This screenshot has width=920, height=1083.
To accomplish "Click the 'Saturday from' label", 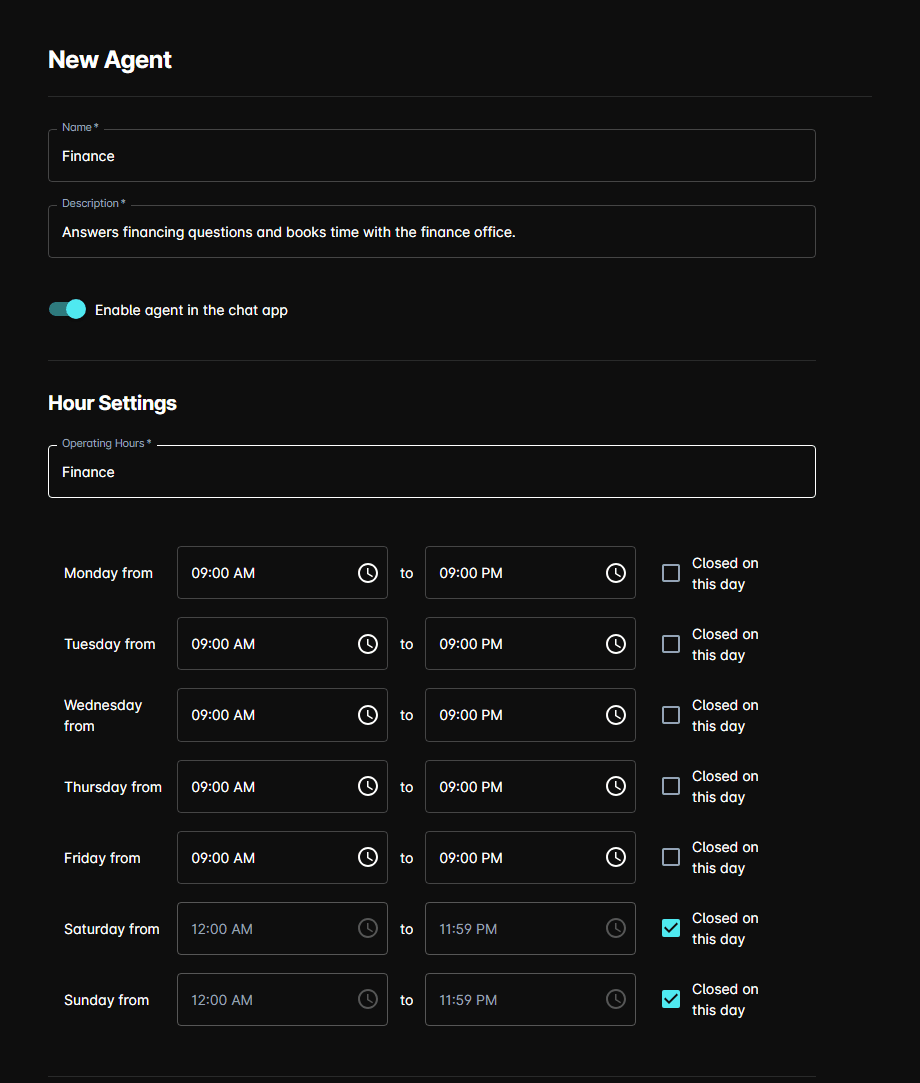I will coord(112,929).
